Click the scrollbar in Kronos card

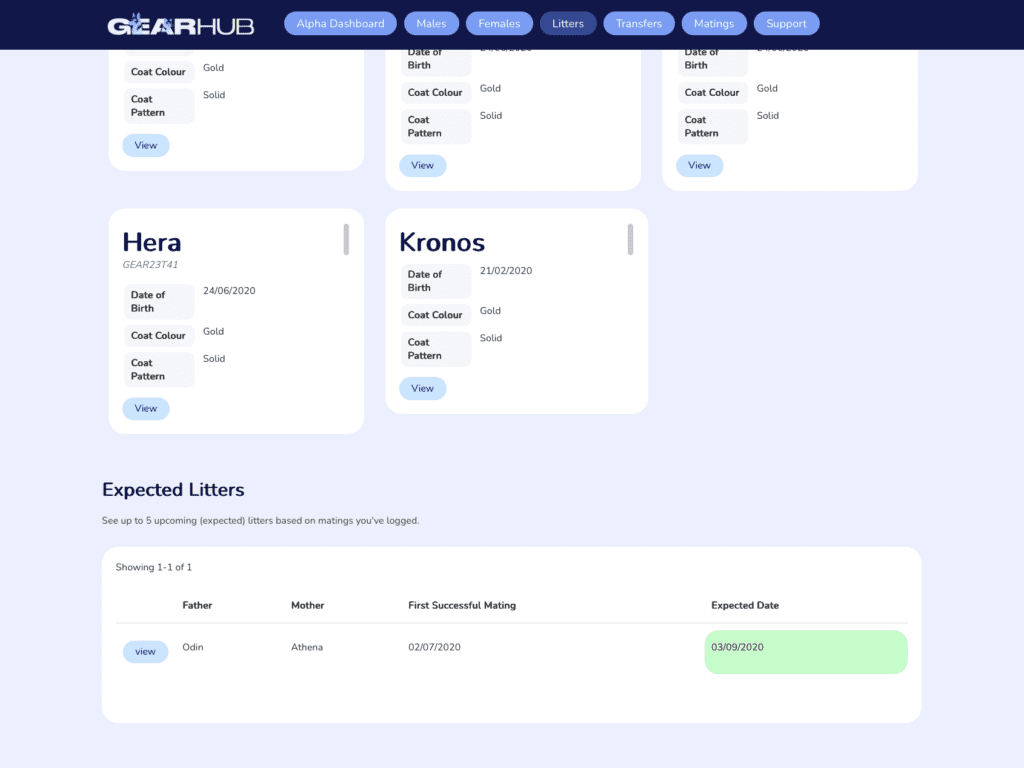point(630,239)
